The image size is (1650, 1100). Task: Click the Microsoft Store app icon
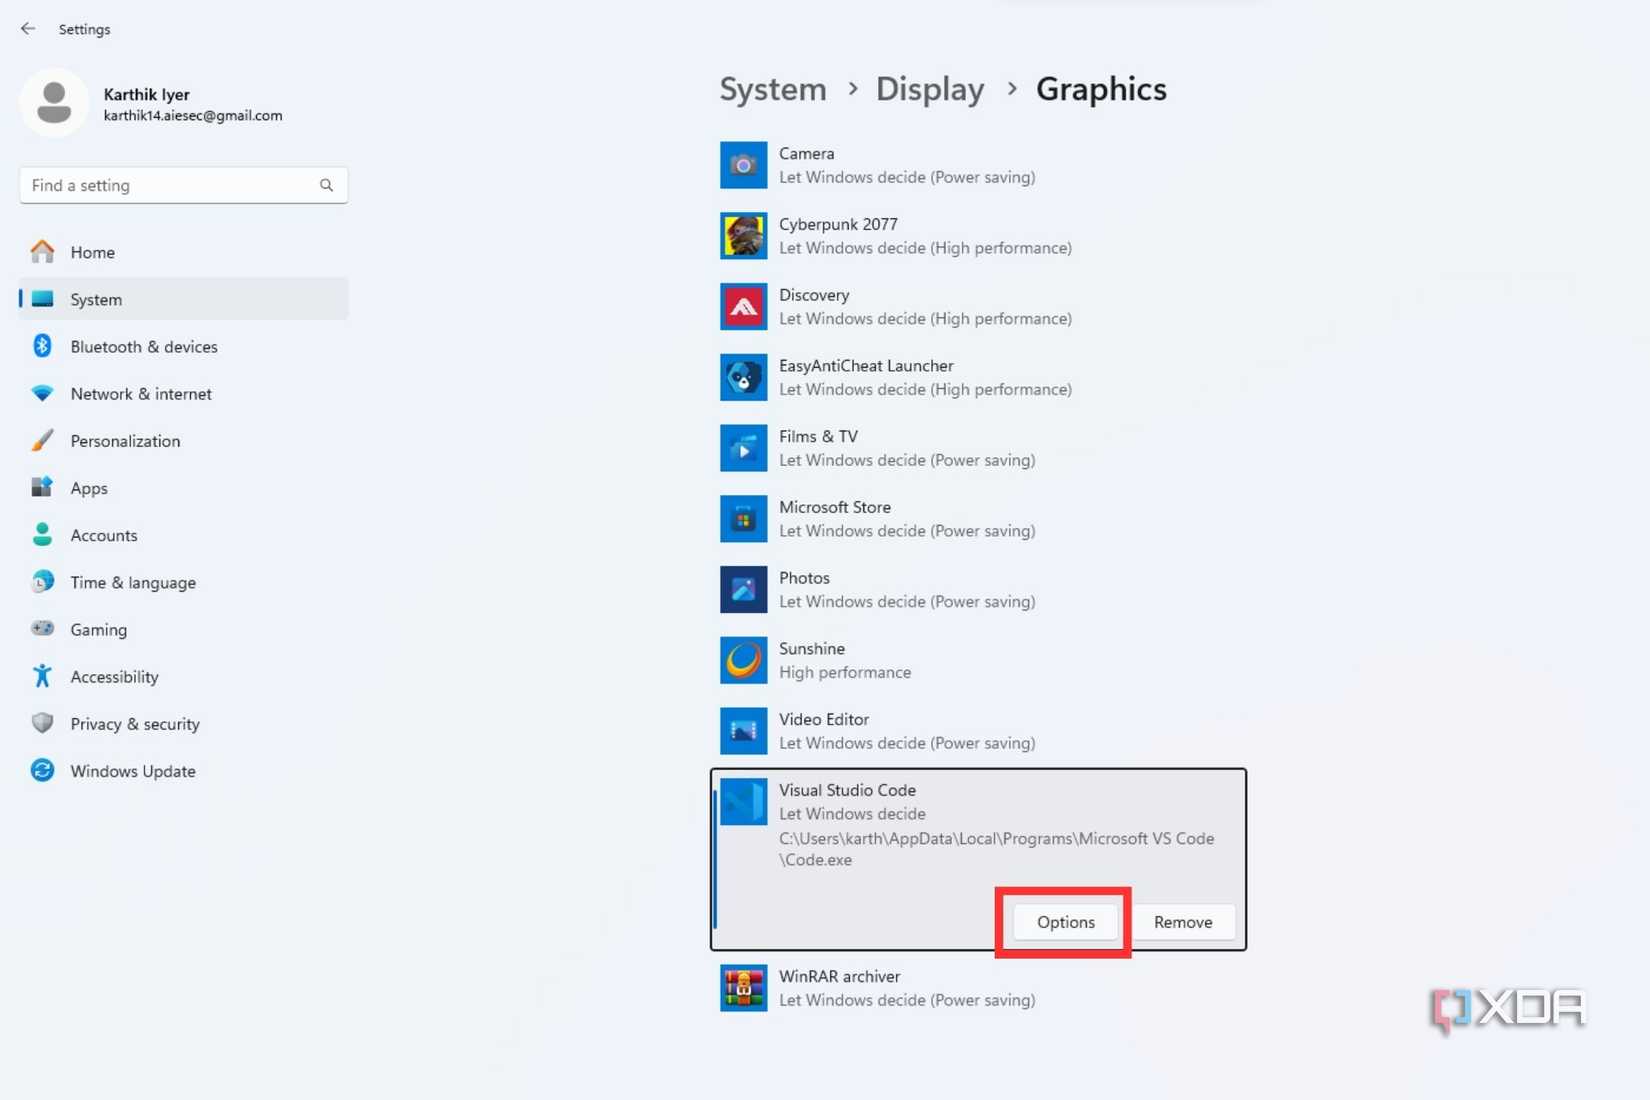coord(743,519)
